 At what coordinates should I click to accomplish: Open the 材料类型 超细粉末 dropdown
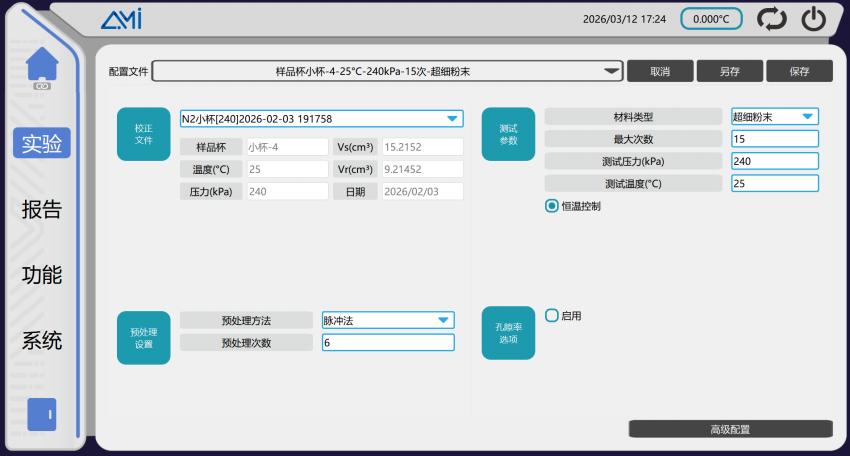(775, 117)
